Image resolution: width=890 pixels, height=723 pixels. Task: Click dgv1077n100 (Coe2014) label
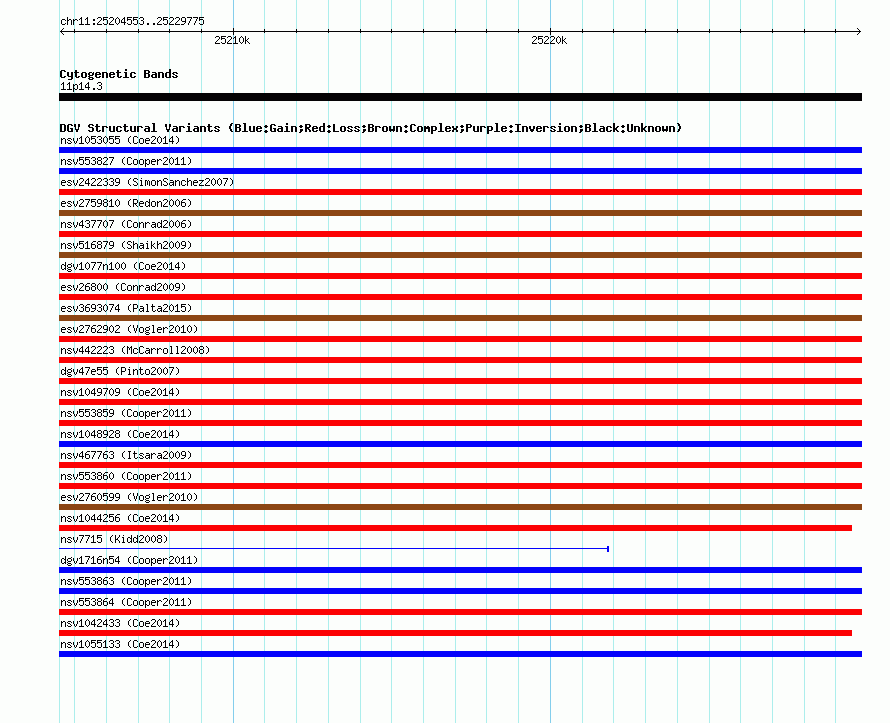pyautogui.click(x=123, y=266)
